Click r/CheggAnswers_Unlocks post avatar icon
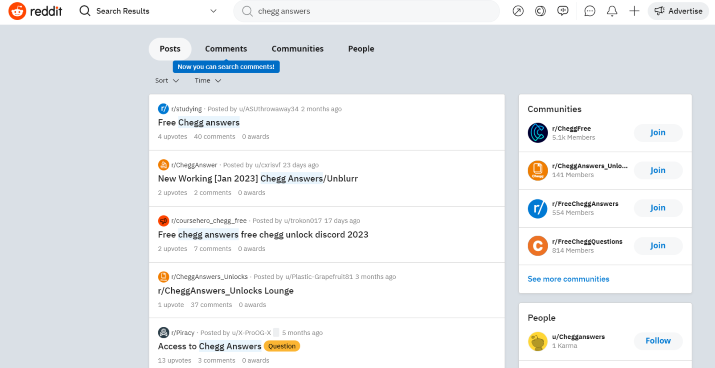 click(x=163, y=277)
